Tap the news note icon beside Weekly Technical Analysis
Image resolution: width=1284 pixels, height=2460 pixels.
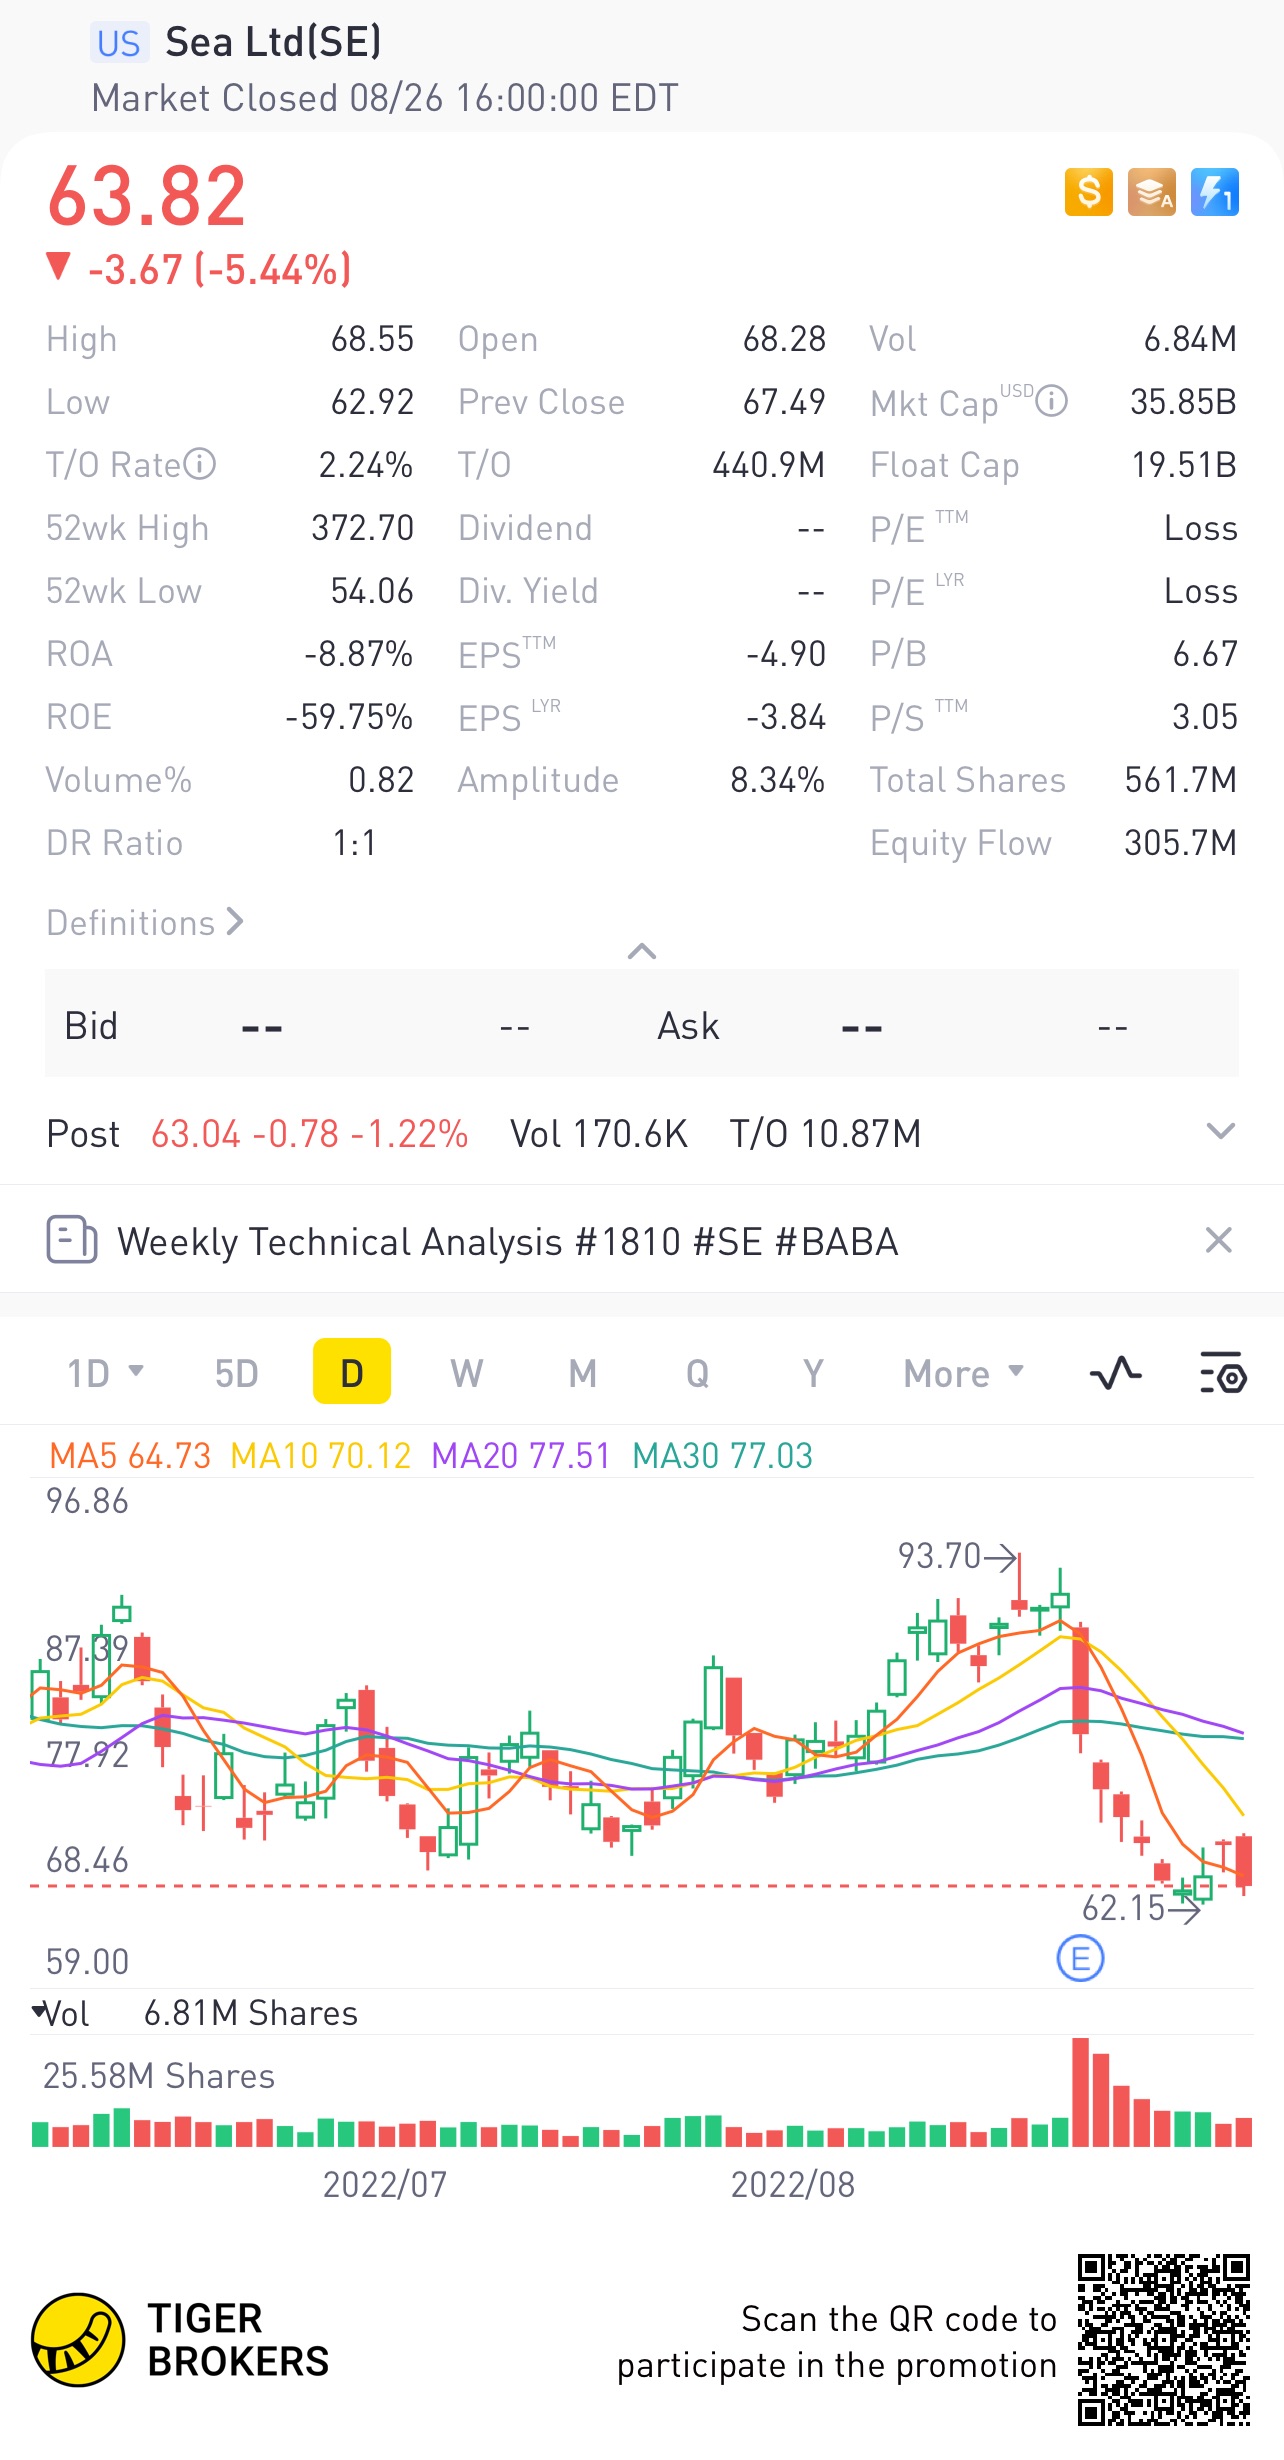71,1240
